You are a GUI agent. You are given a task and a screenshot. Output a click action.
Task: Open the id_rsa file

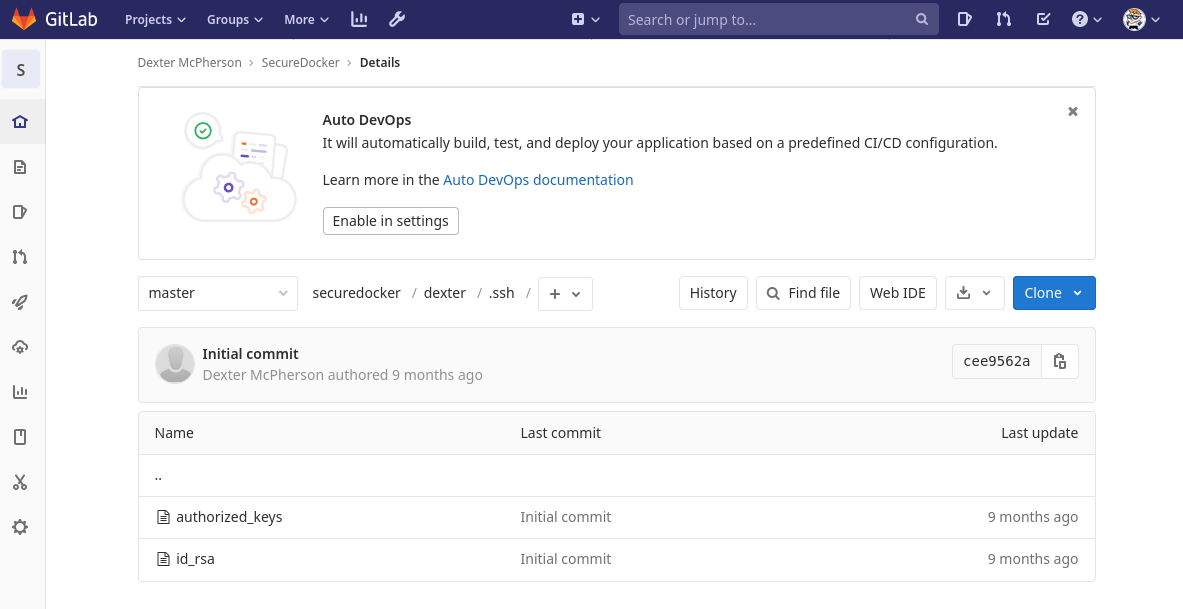click(195, 559)
